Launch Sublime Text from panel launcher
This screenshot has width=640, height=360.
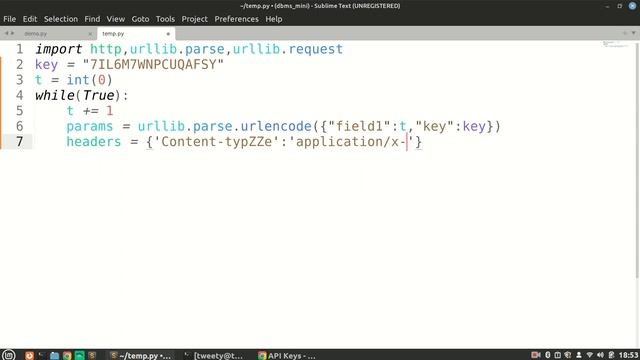(92, 355)
